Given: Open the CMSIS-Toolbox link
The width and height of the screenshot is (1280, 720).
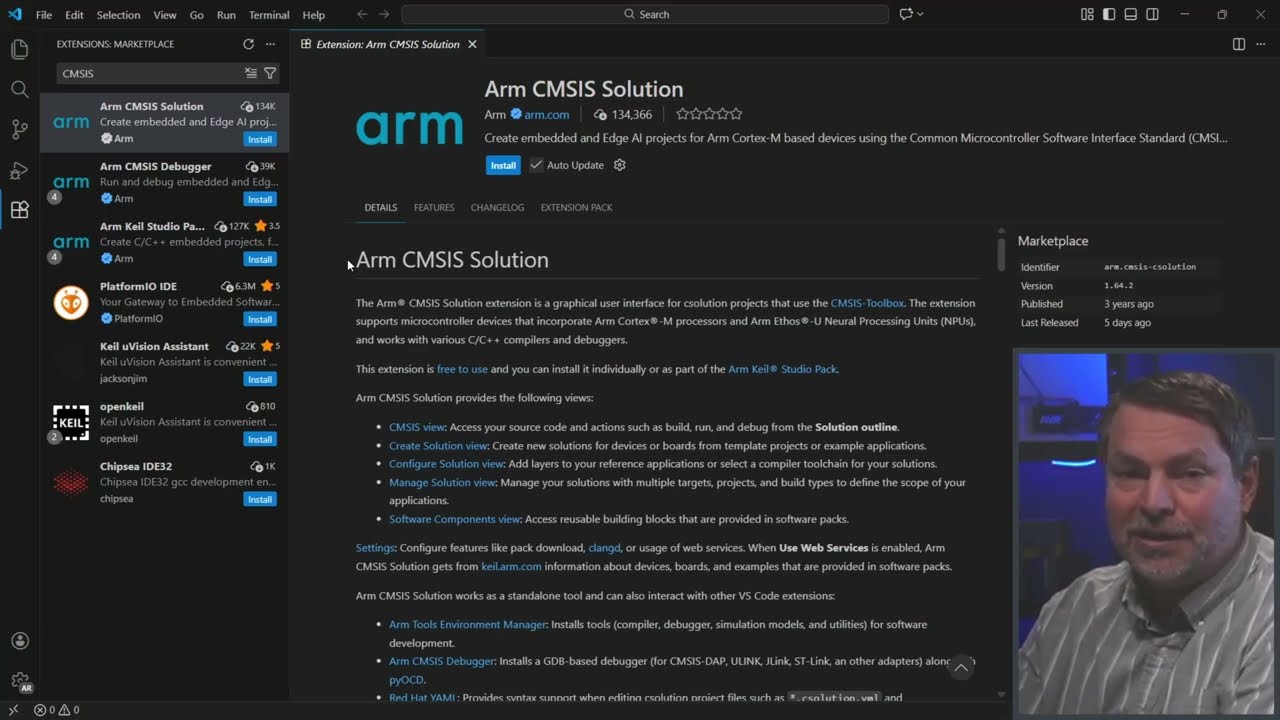Looking at the screenshot, I should point(867,303).
